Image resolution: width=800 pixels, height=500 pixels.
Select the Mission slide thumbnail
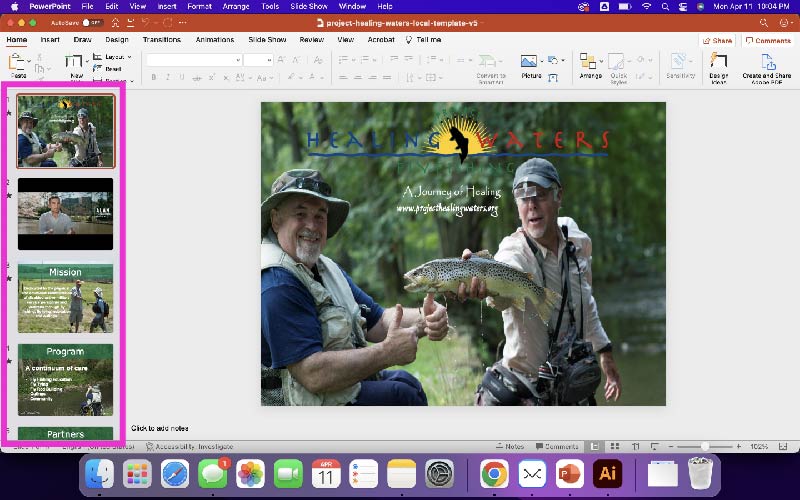tap(65, 298)
